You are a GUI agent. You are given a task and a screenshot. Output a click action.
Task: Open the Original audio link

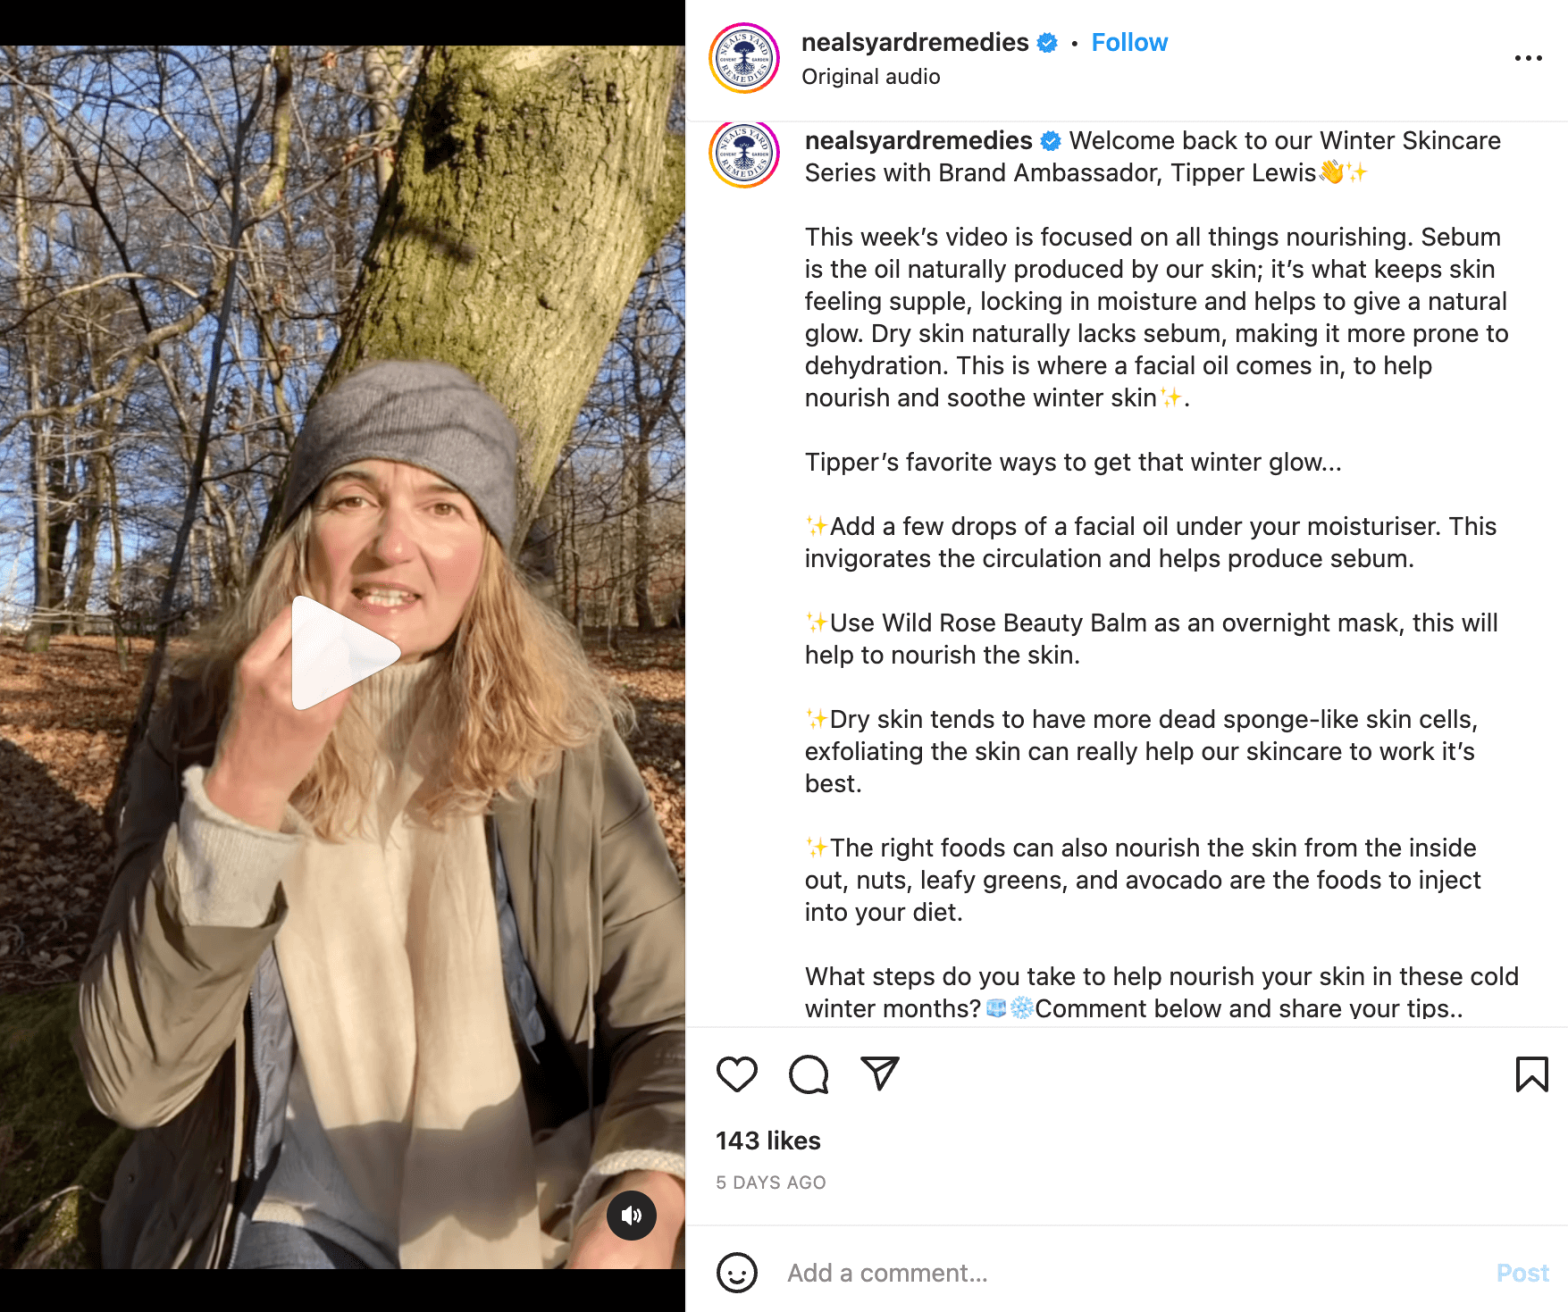[x=870, y=77]
